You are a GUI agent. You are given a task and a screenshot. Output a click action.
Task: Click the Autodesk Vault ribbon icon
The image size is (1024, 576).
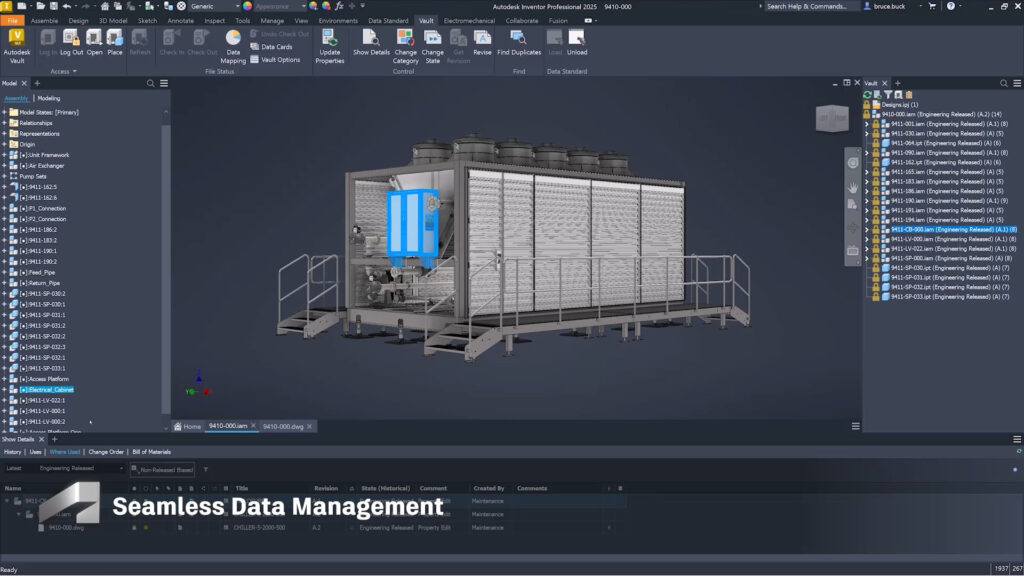[x=17, y=38]
